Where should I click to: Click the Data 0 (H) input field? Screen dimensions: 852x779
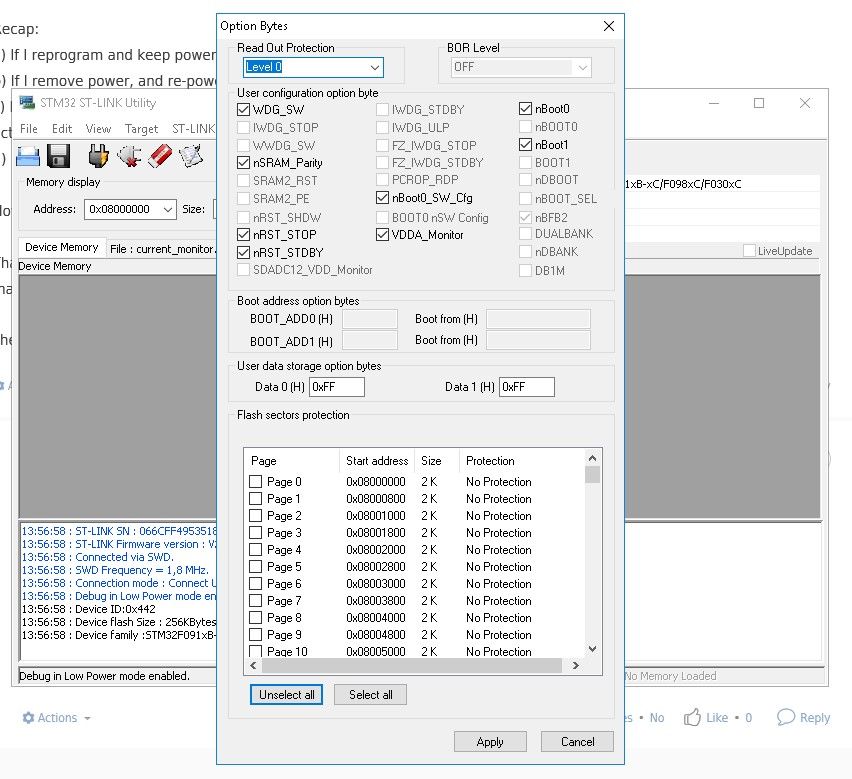(337, 387)
